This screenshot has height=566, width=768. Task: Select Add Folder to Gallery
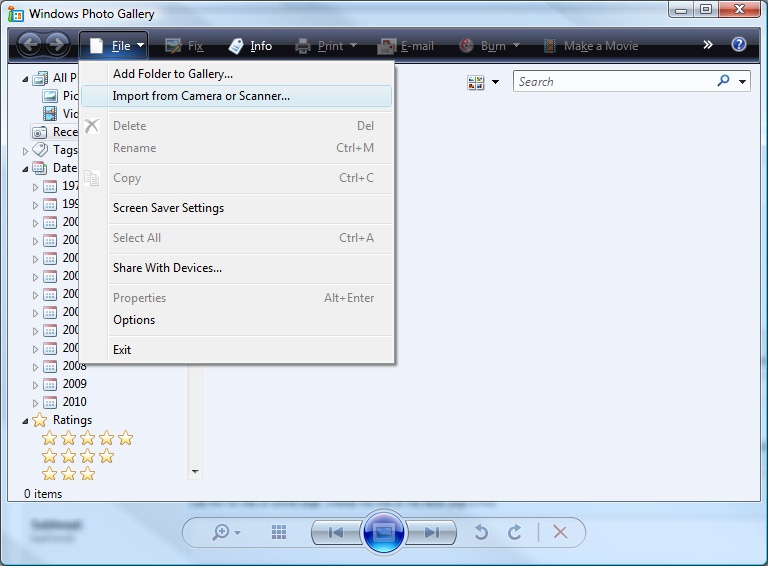[x=237, y=74]
